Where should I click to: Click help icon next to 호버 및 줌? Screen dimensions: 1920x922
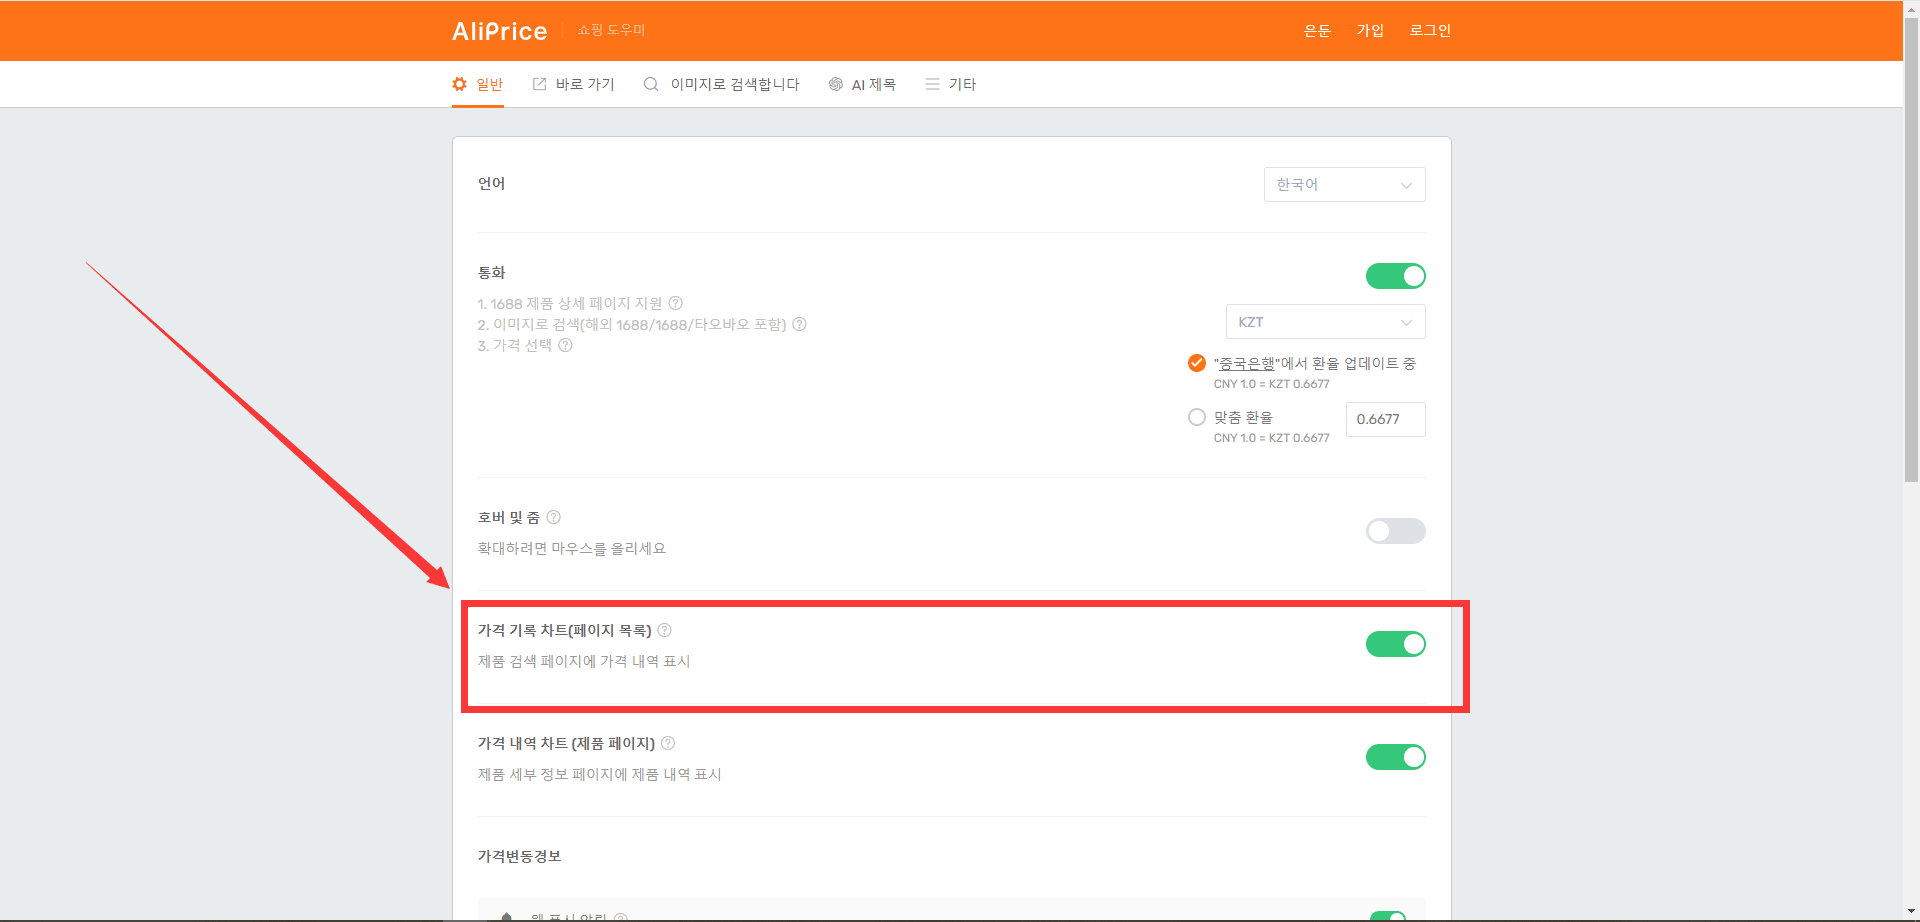554,517
